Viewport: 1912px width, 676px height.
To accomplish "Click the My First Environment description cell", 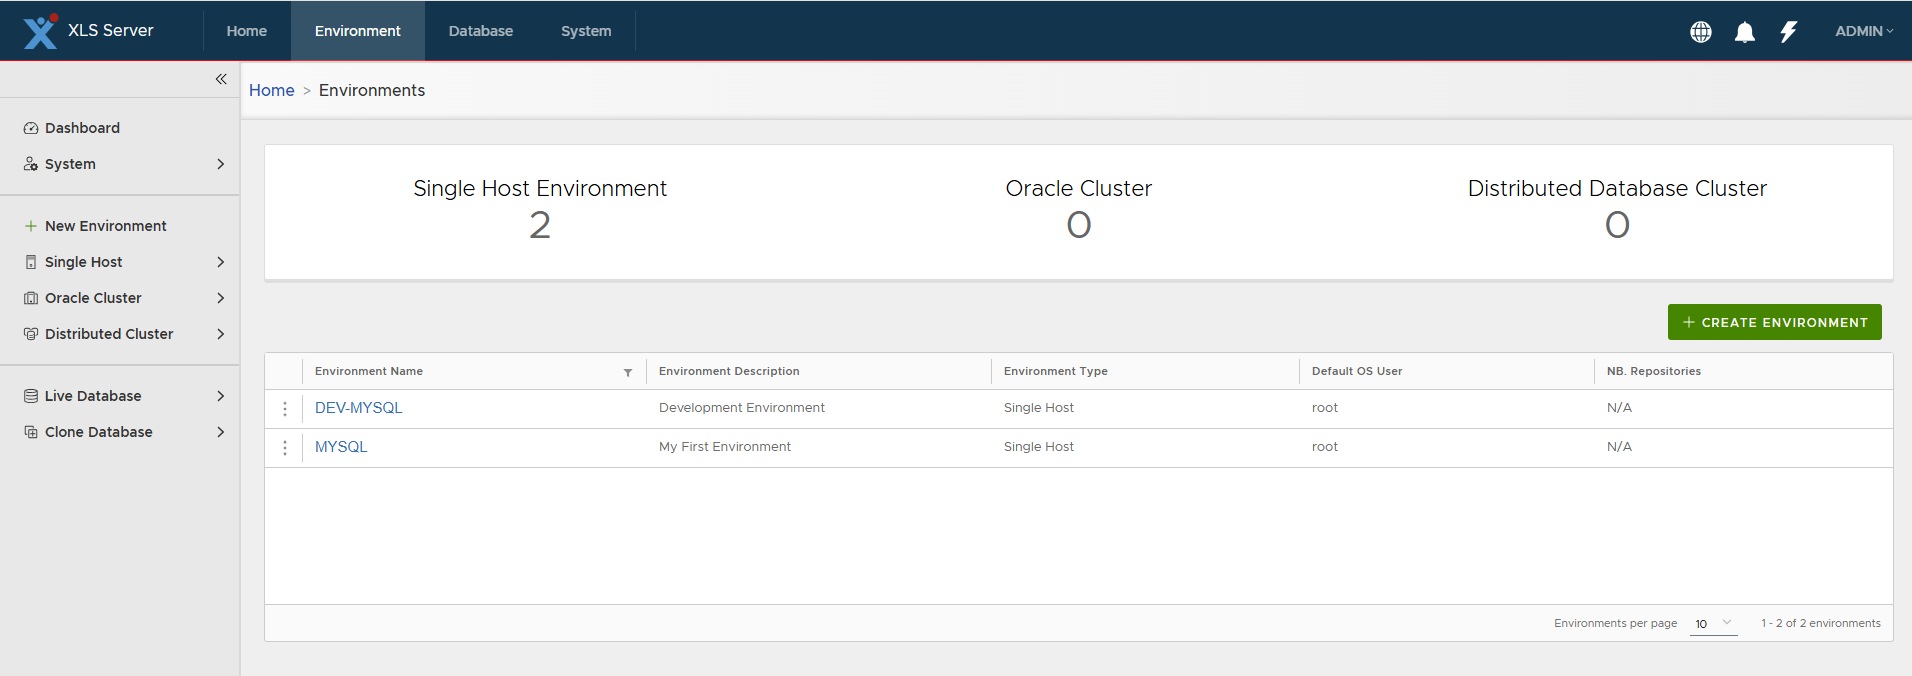I will [x=725, y=447].
